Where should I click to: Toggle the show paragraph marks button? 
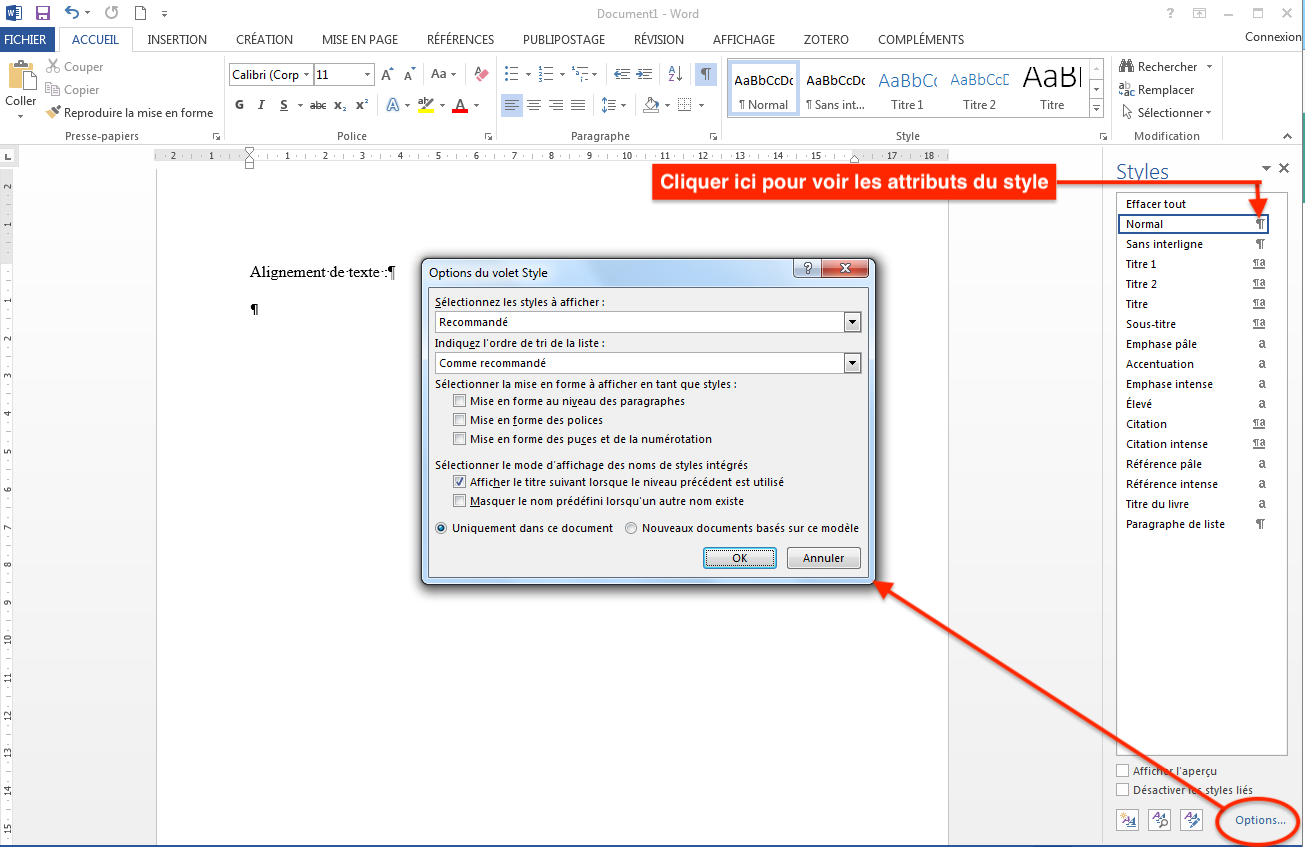(x=707, y=74)
